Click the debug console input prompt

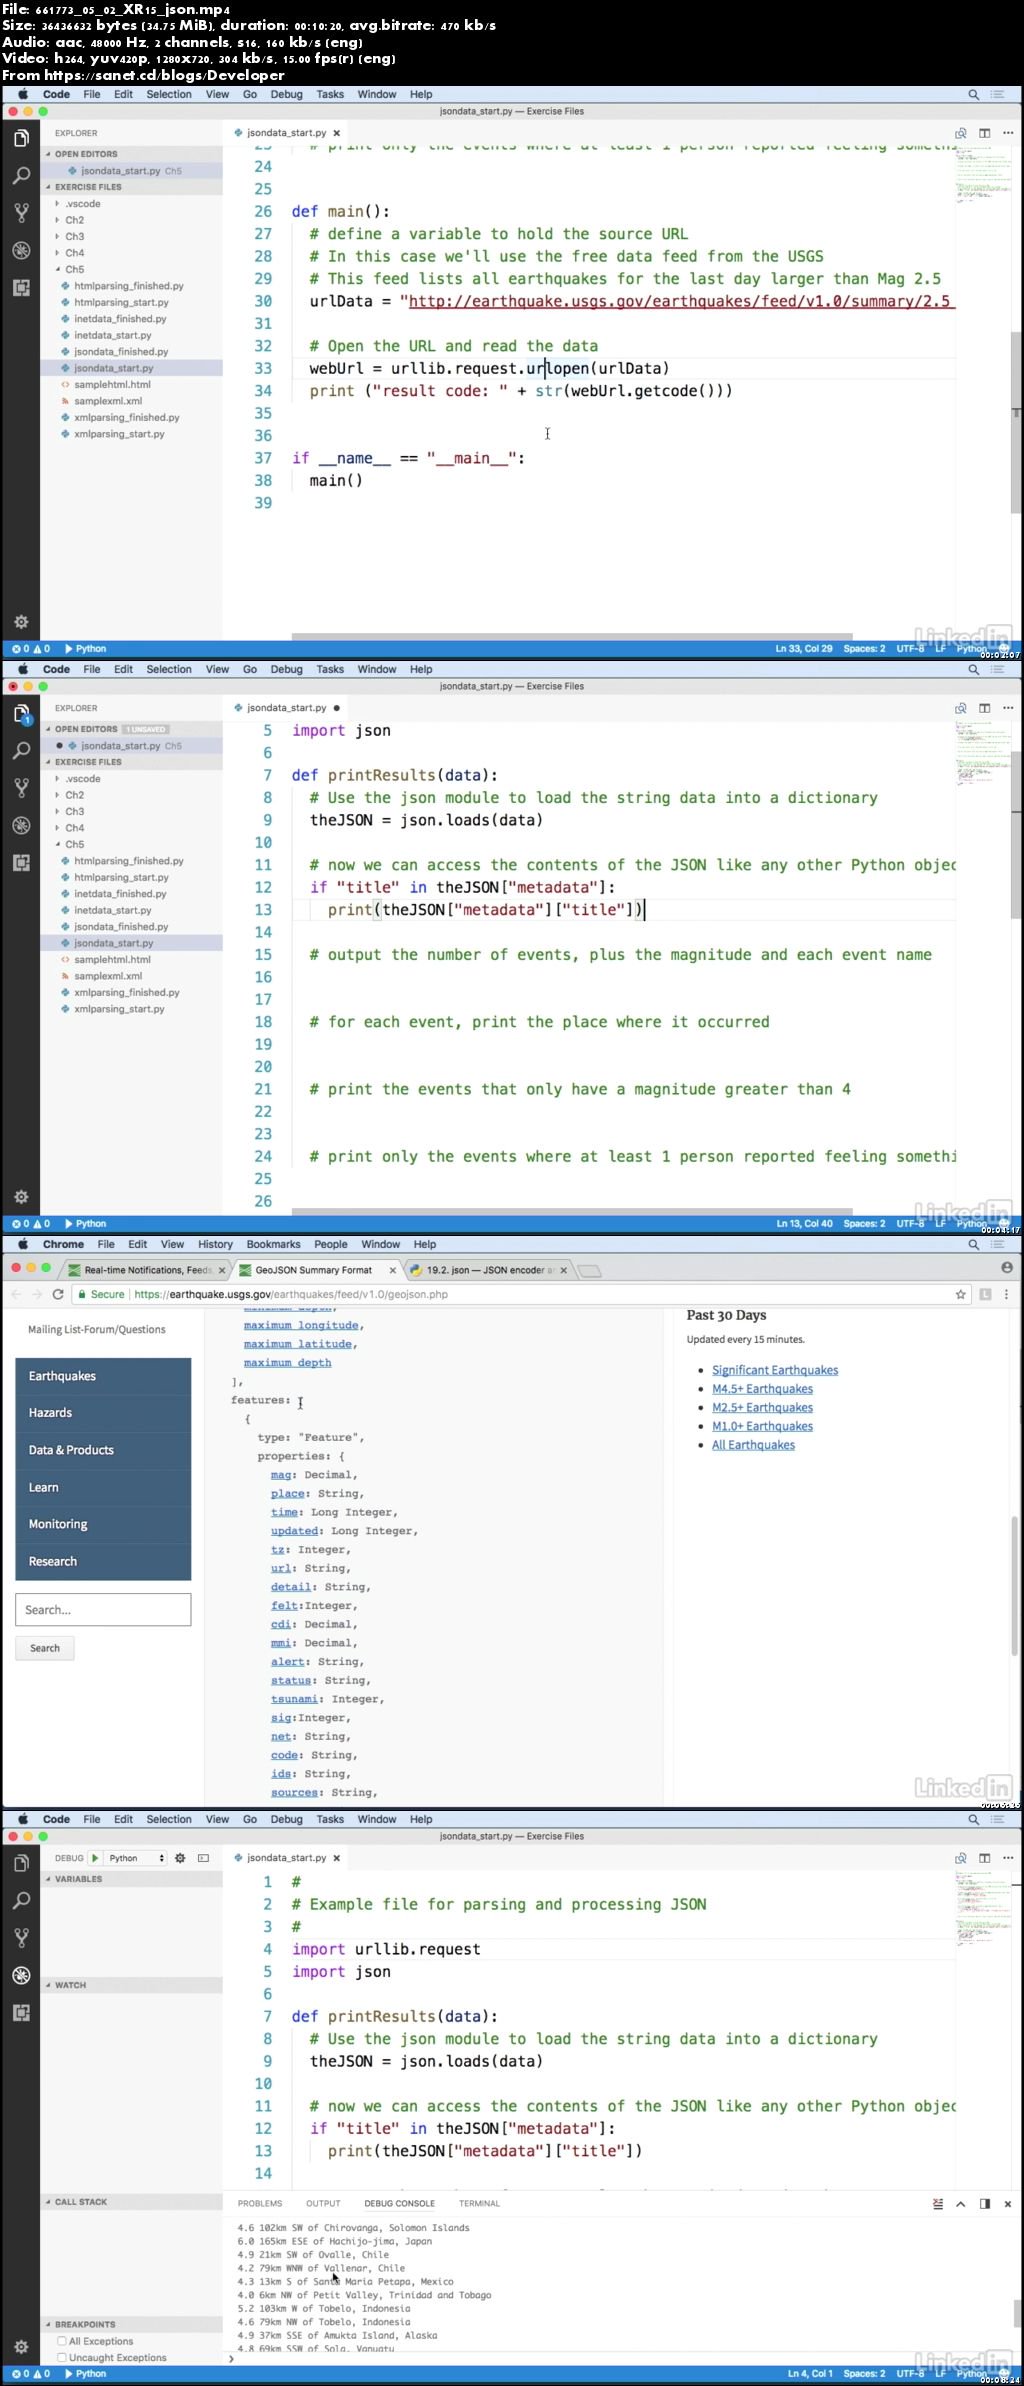[620, 2358]
